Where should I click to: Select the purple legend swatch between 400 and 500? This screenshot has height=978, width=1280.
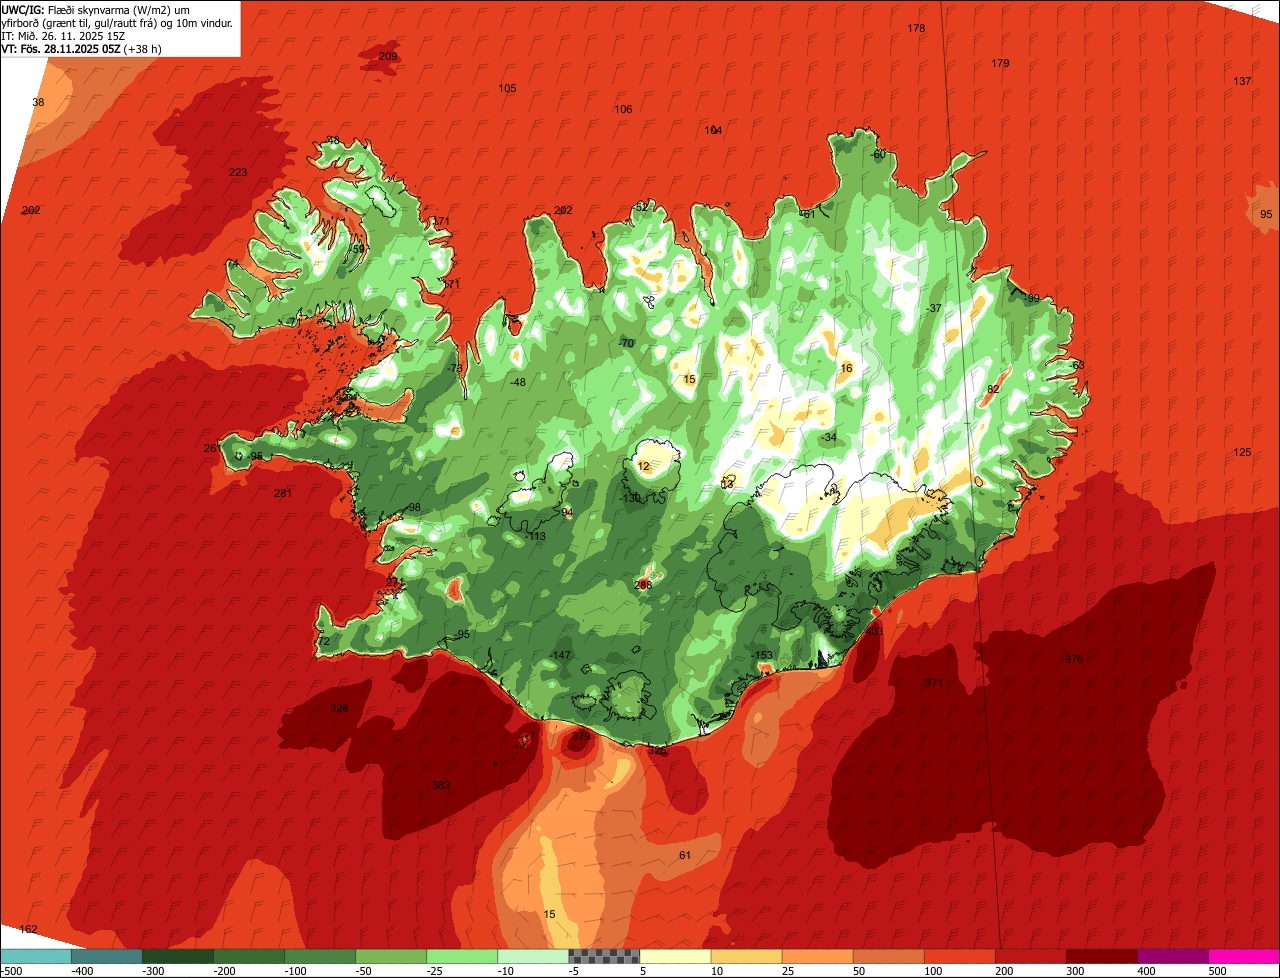[1173, 956]
